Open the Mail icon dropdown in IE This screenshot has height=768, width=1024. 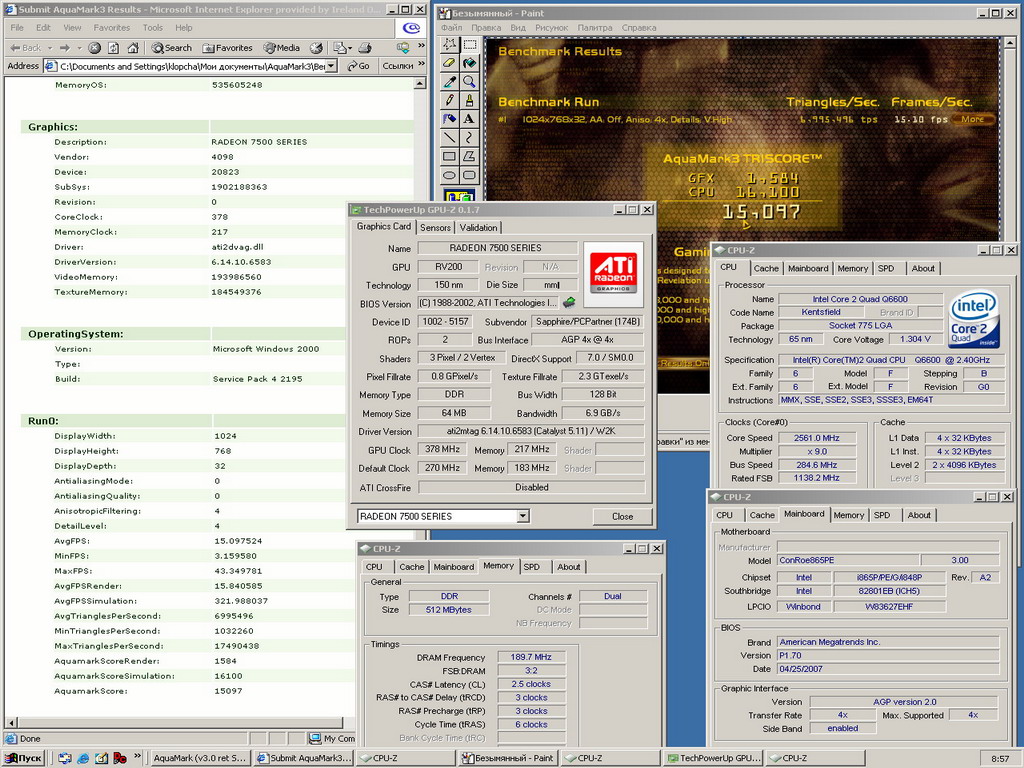(349, 48)
